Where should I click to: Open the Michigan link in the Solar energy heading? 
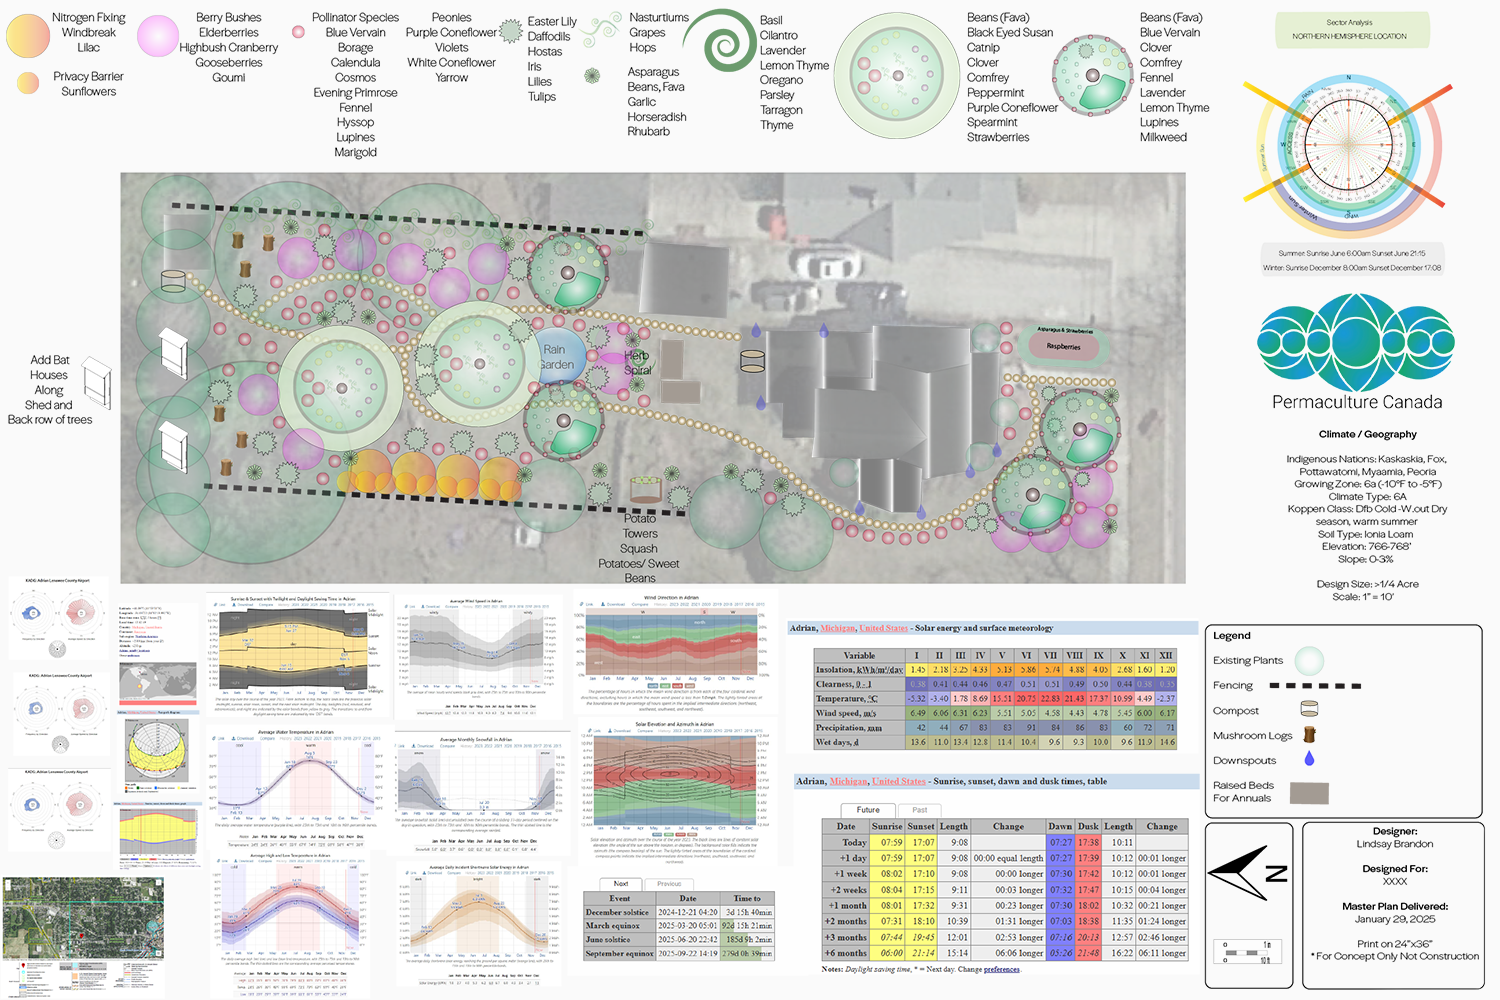(838, 628)
